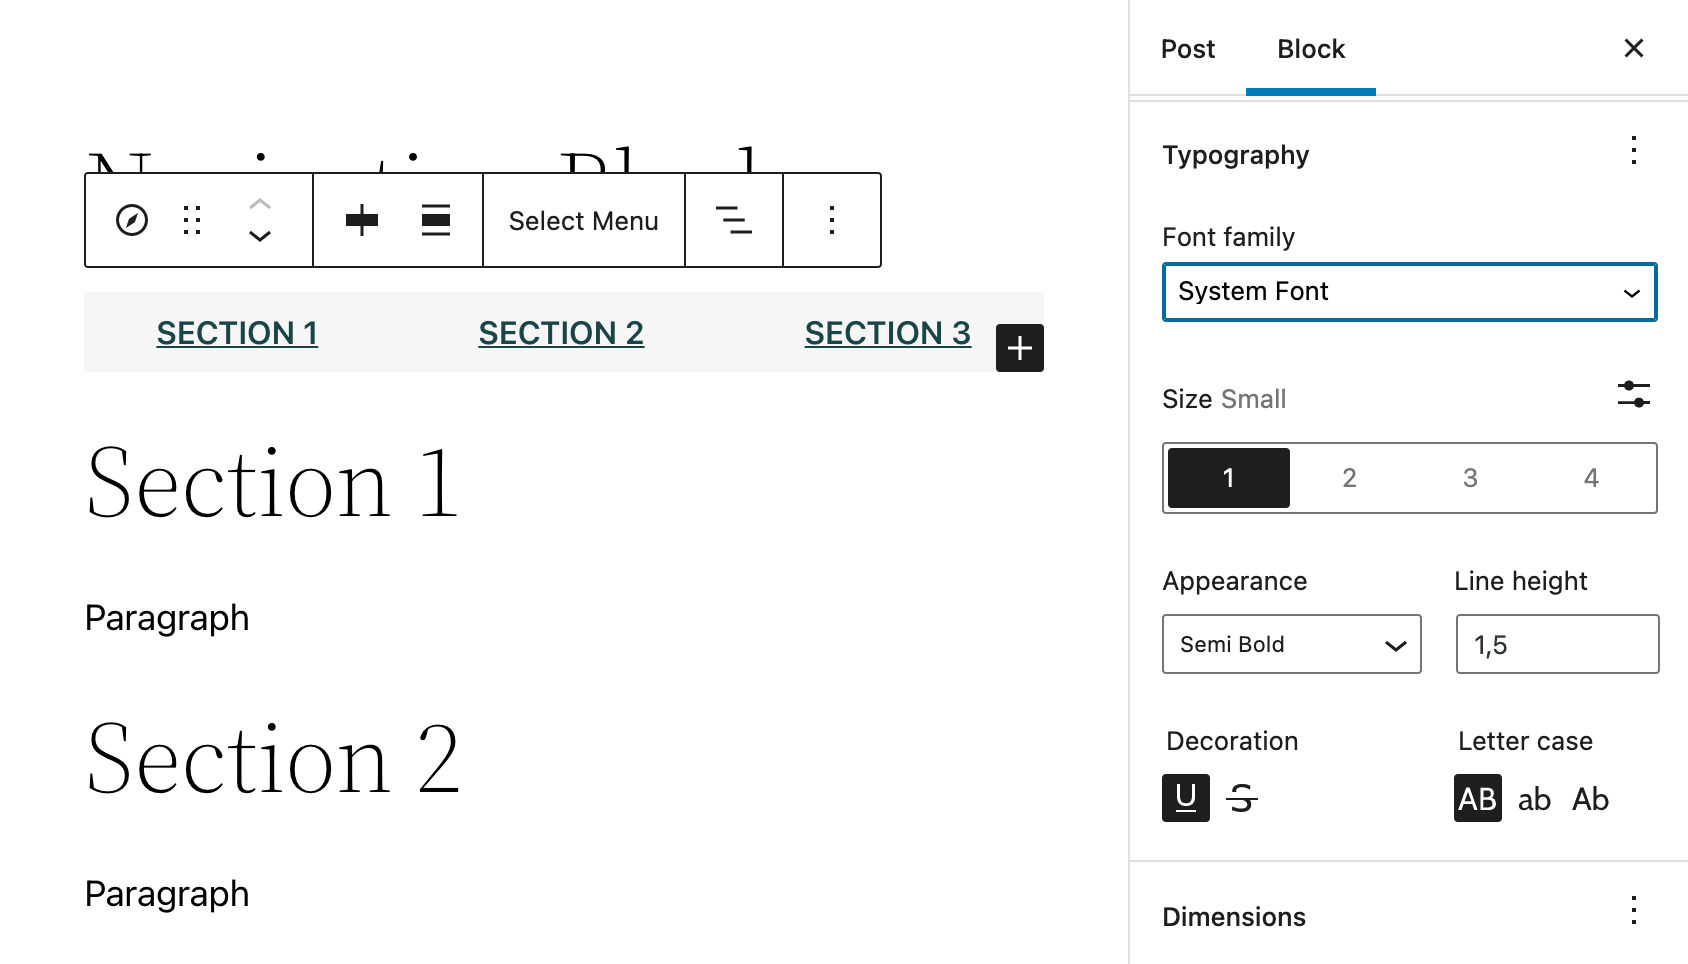Open the Dimensions options menu
The height and width of the screenshot is (964, 1688).
tap(1632, 913)
